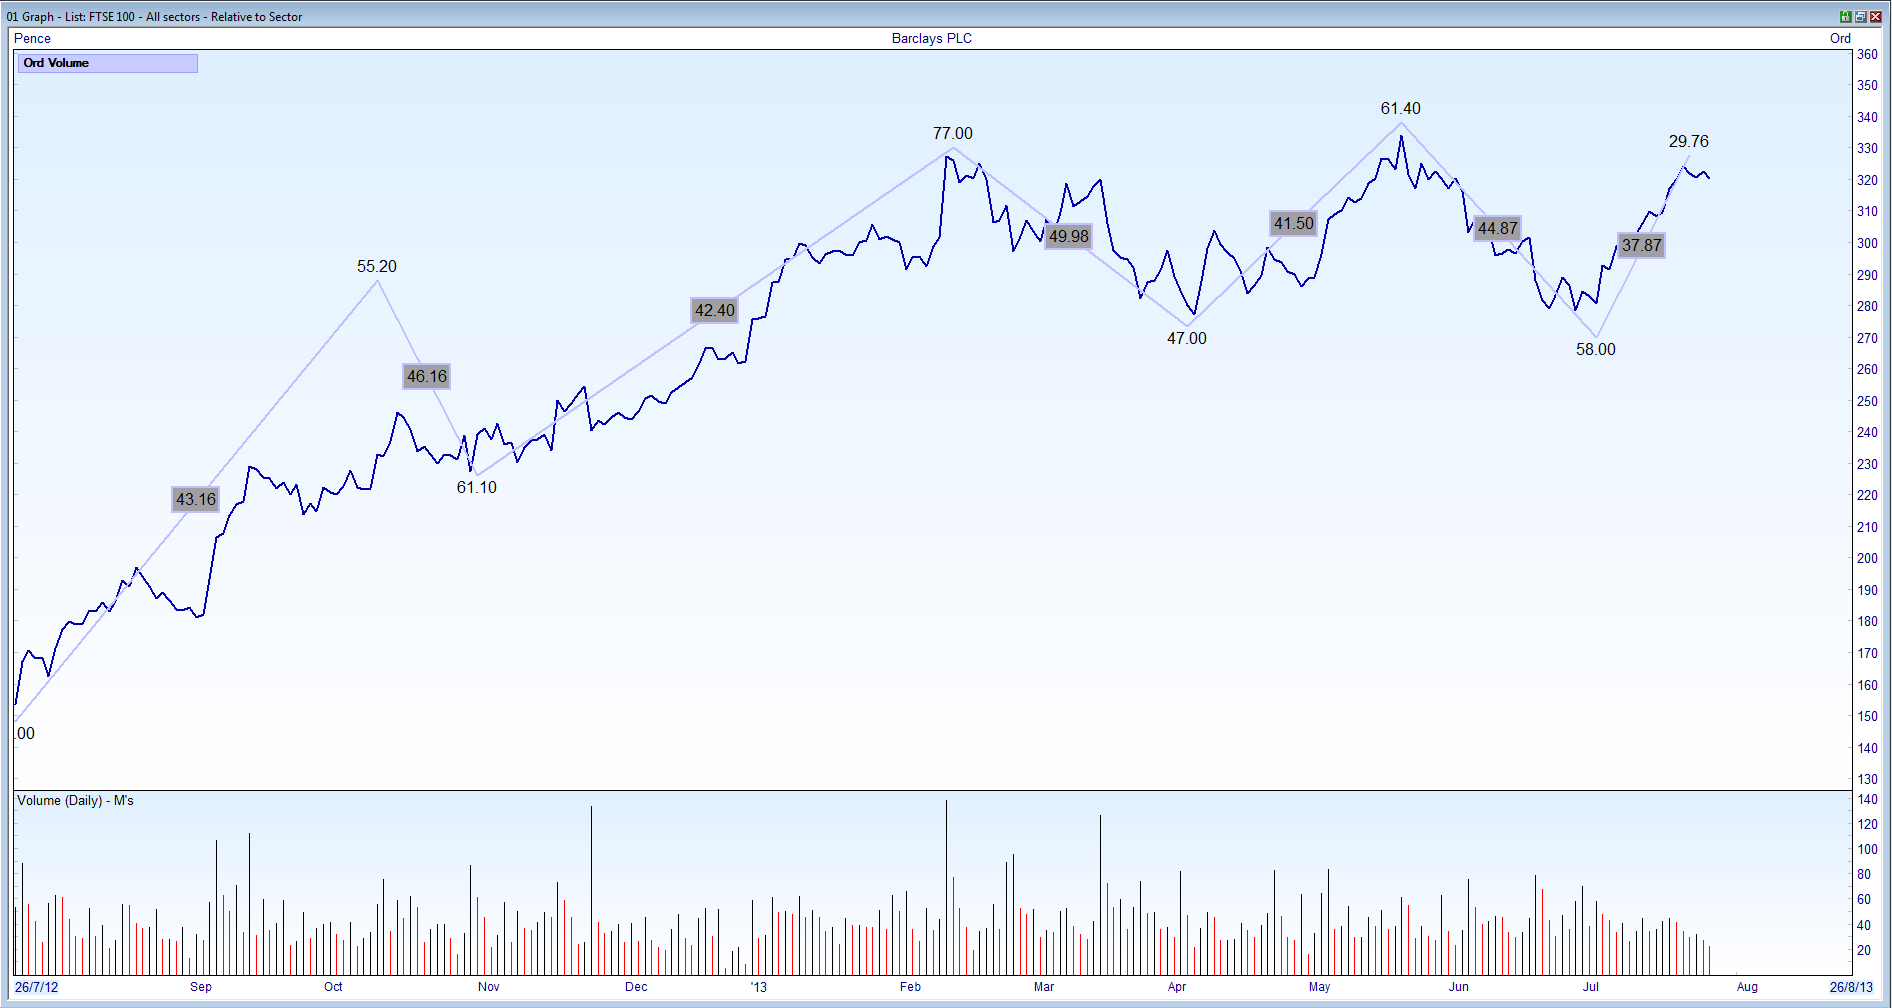Screen dimensions: 1892x1008
Task: Click the Pence axis label
Action: [32, 38]
